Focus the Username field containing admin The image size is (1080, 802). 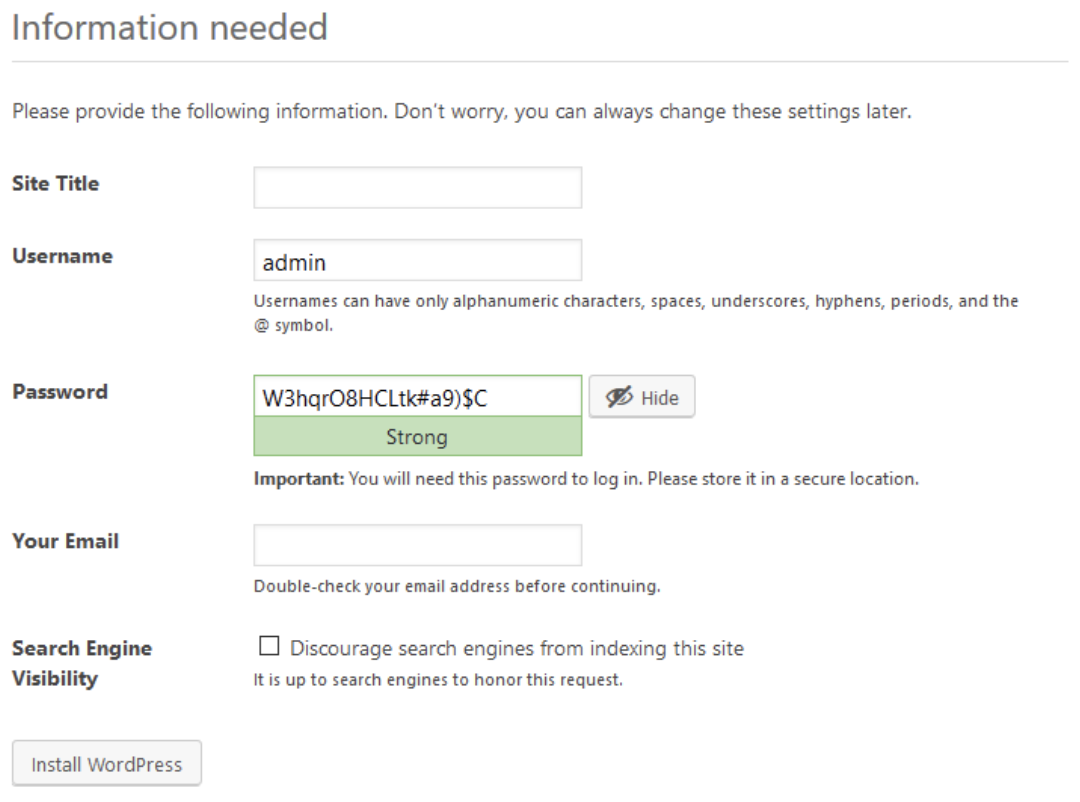[x=417, y=261]
